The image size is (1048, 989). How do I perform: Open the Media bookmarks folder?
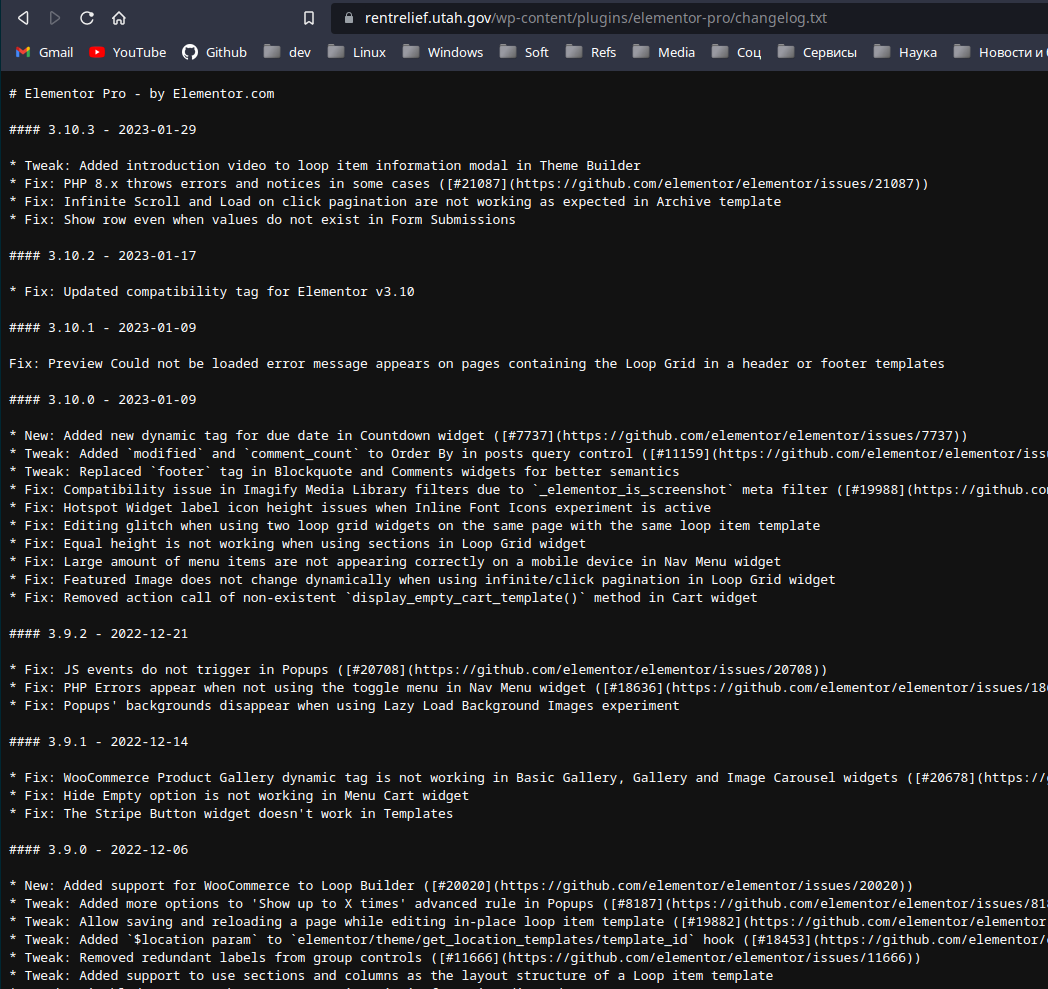(664, 52)
